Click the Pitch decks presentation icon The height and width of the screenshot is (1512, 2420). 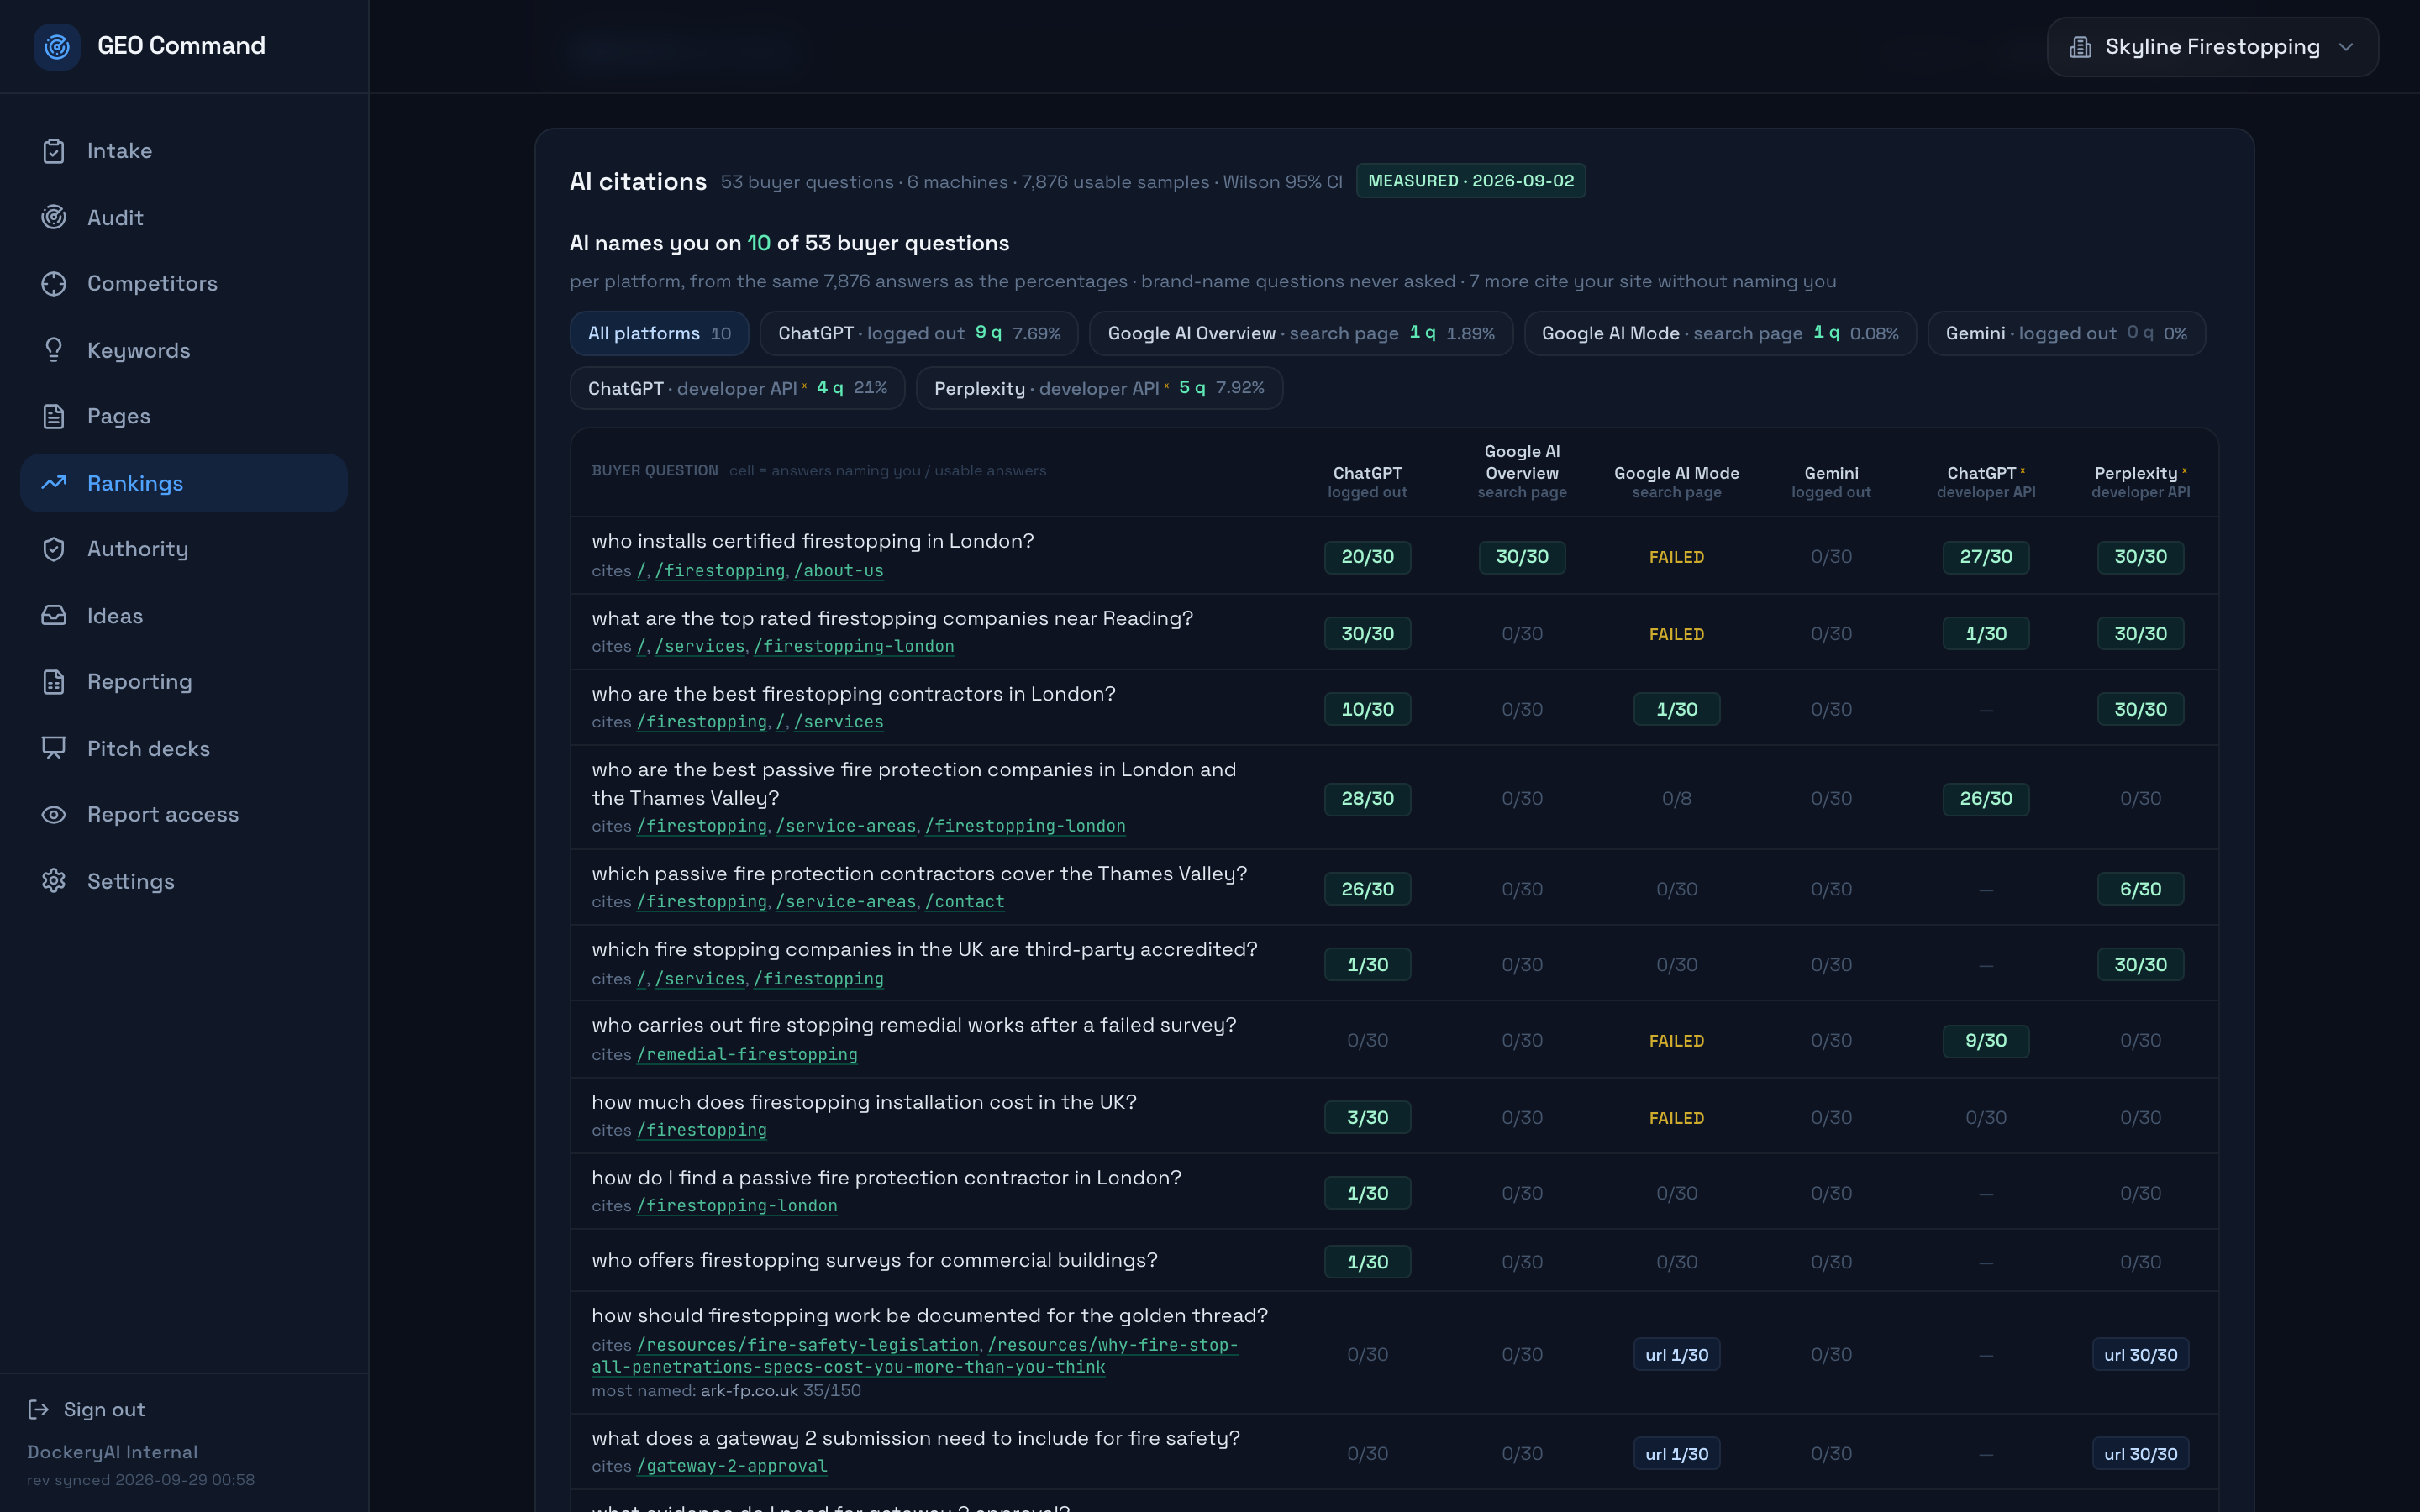54,748
